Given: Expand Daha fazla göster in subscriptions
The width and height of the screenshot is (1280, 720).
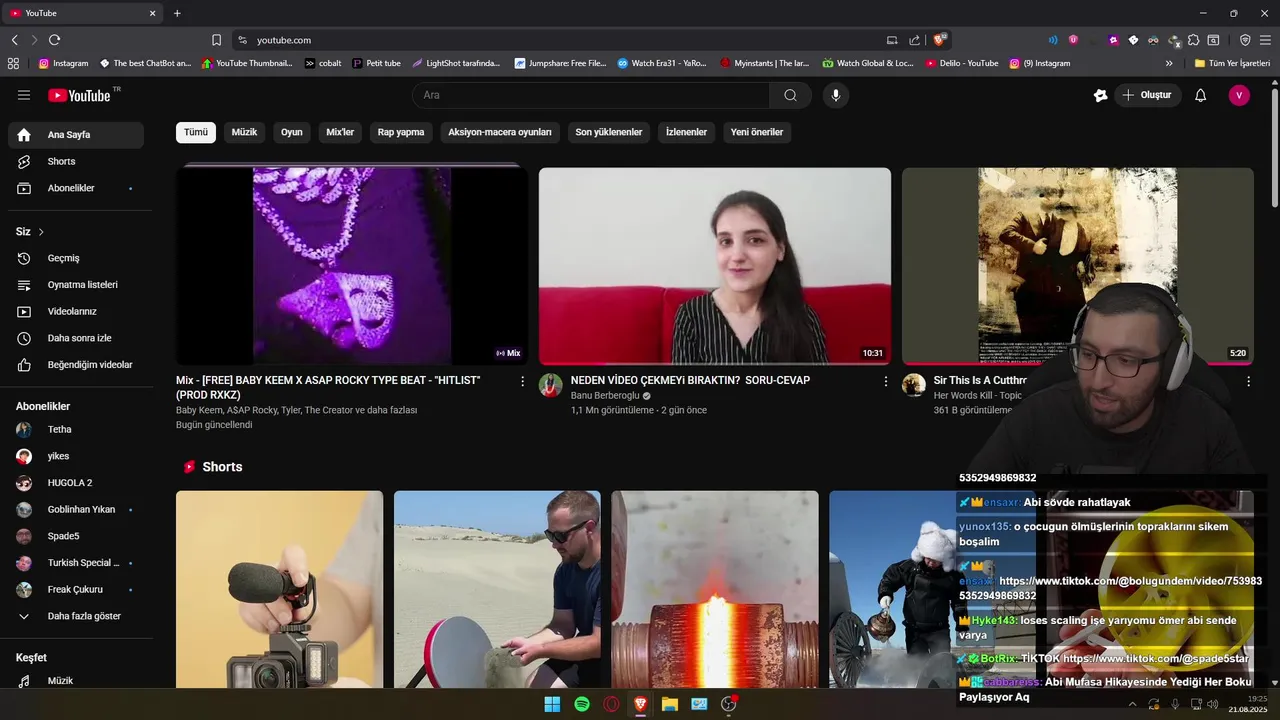Looking at the screenshot, I should (x=76, y=616).
